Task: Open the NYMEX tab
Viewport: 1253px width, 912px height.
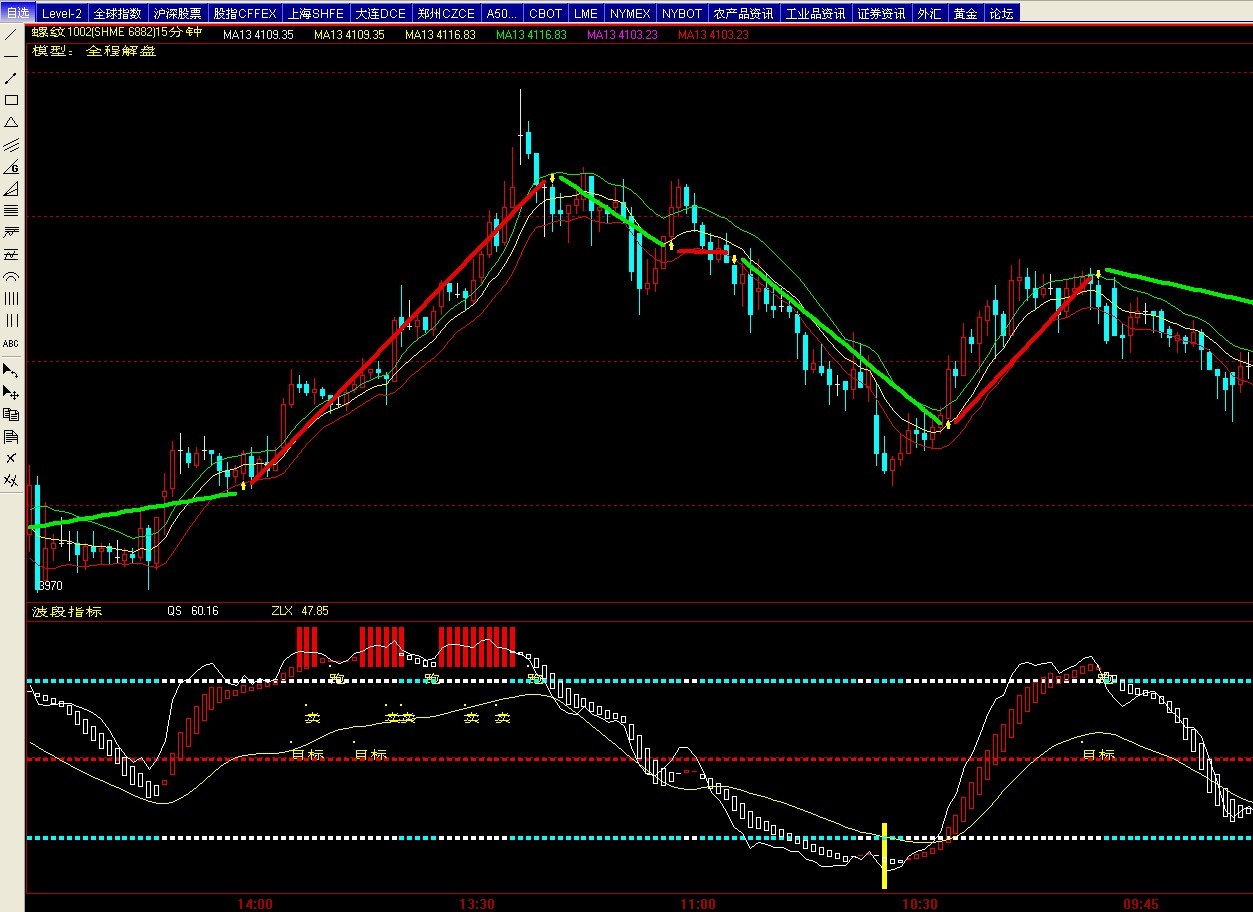Action: tap(630, 14)
